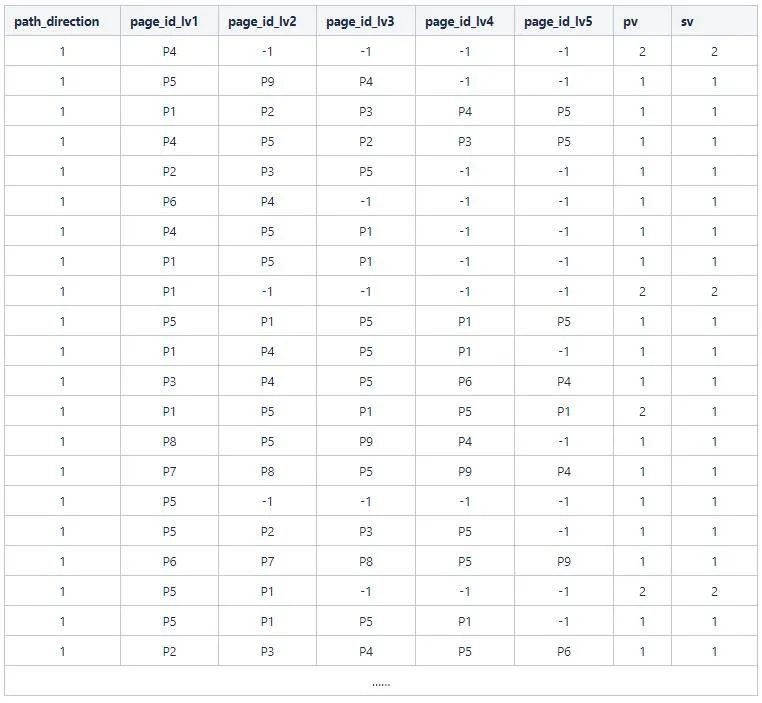The image size is (762, 703).
Task: Click the P7 cell in page_id_lv2 column
Action: click(x=267, y=561)
